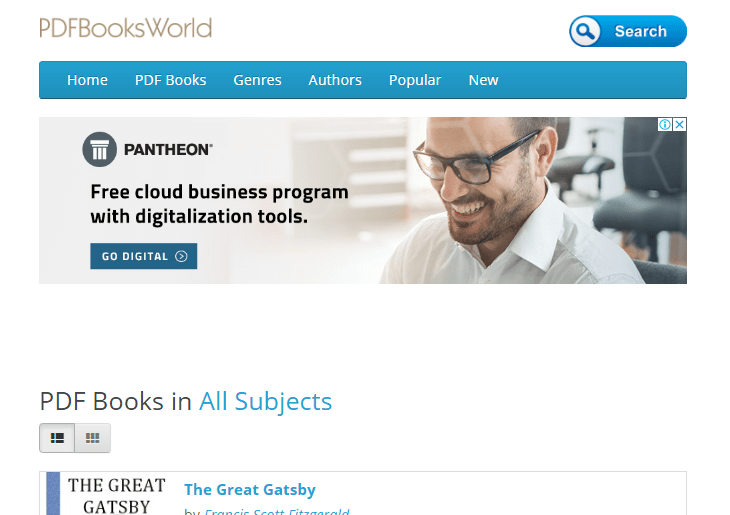Open author Francis Scott Fitzgerald link
730x515 pixels.
tap(277, 511)
